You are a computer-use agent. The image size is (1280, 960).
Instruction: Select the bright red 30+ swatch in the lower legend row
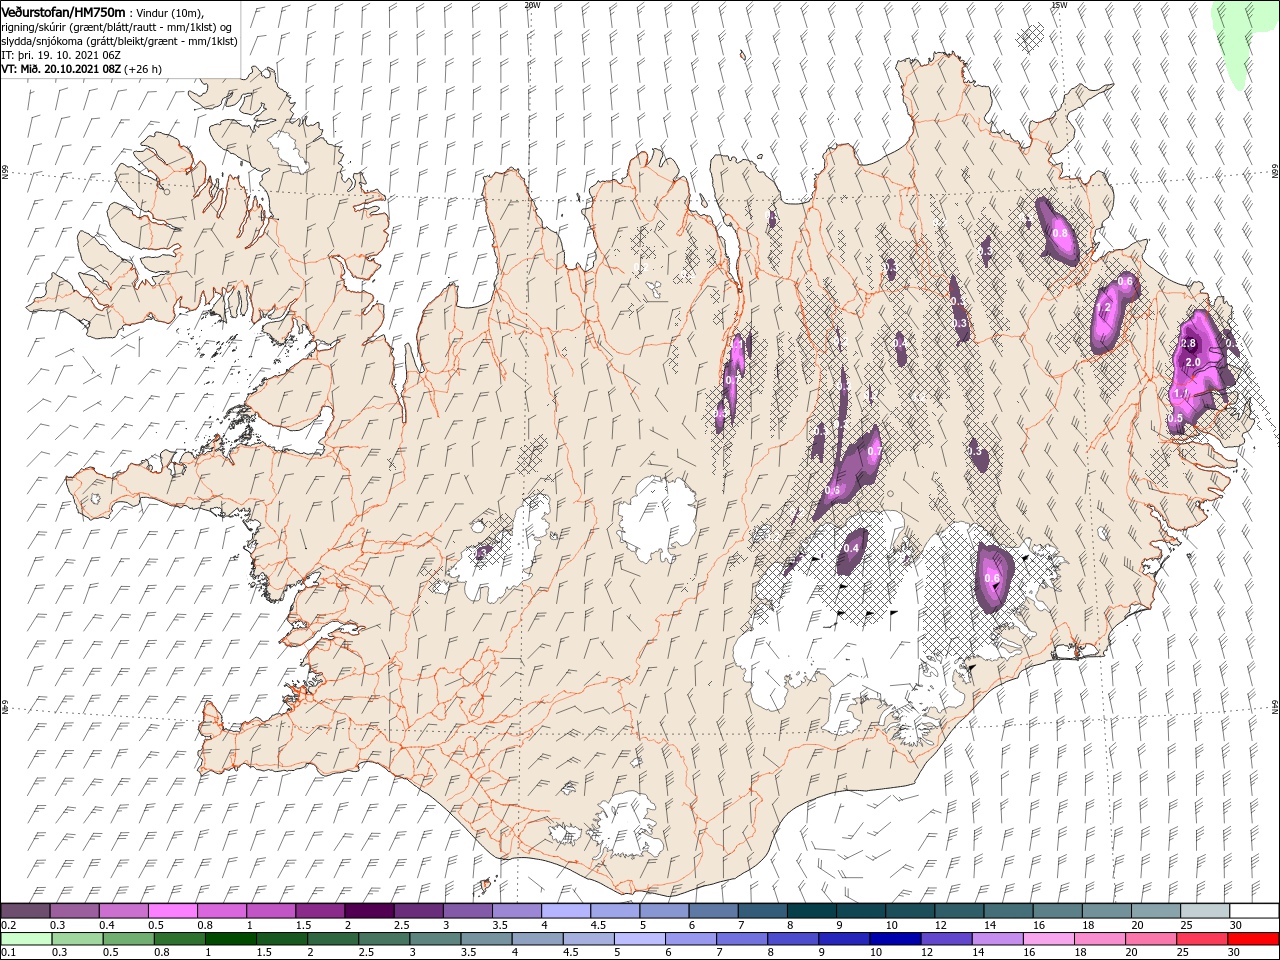click(1254, 939)
